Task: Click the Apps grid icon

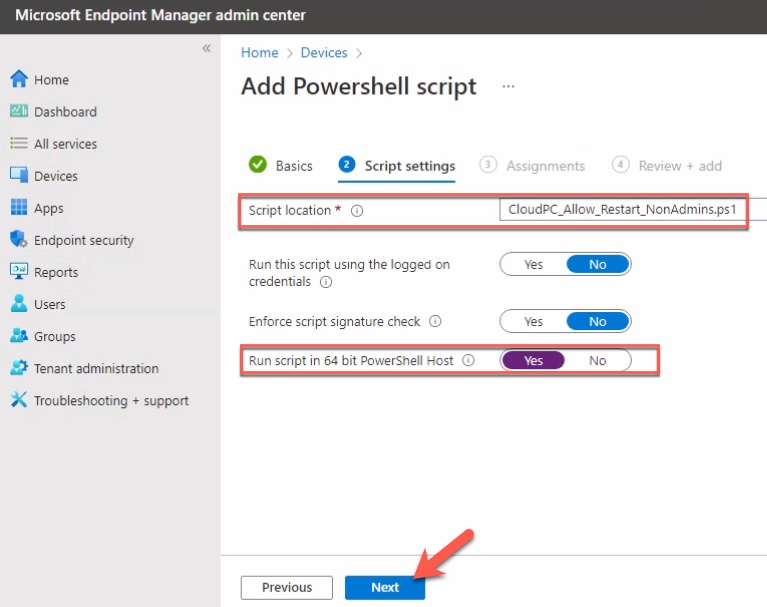Action: 19,207
